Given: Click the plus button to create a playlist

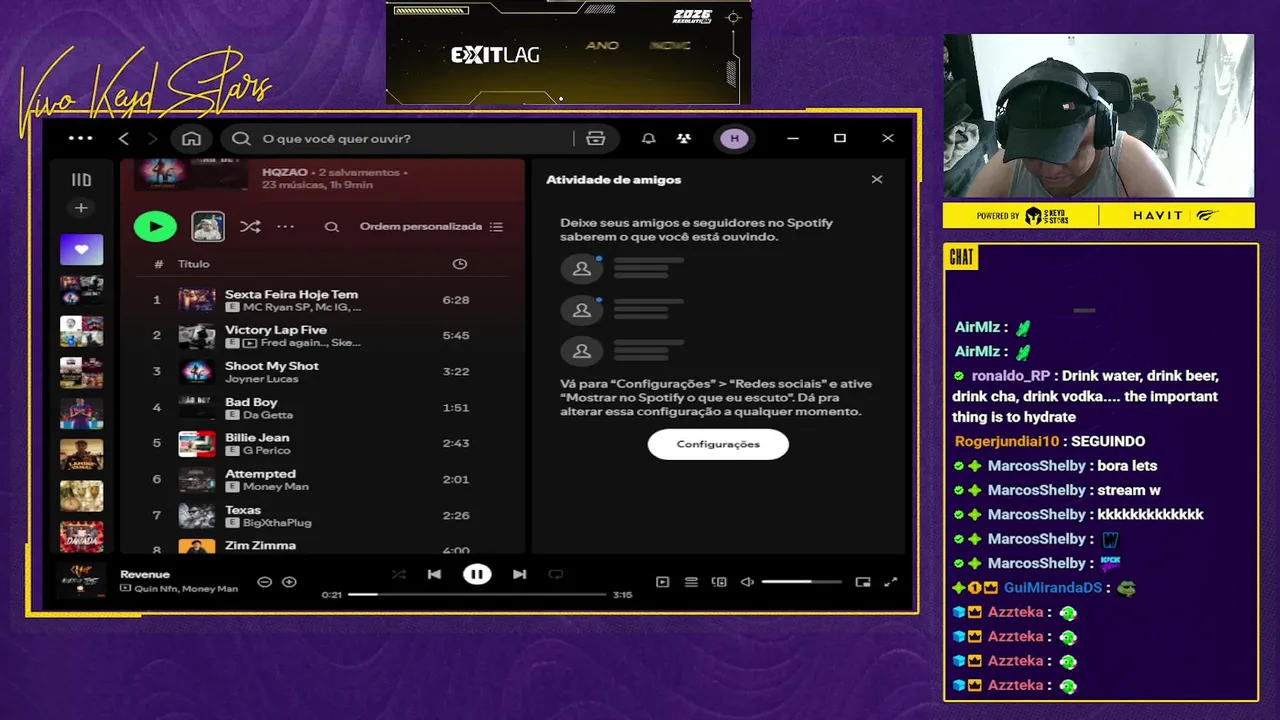Looking at the screenshot, I should (x=82, y=208).
